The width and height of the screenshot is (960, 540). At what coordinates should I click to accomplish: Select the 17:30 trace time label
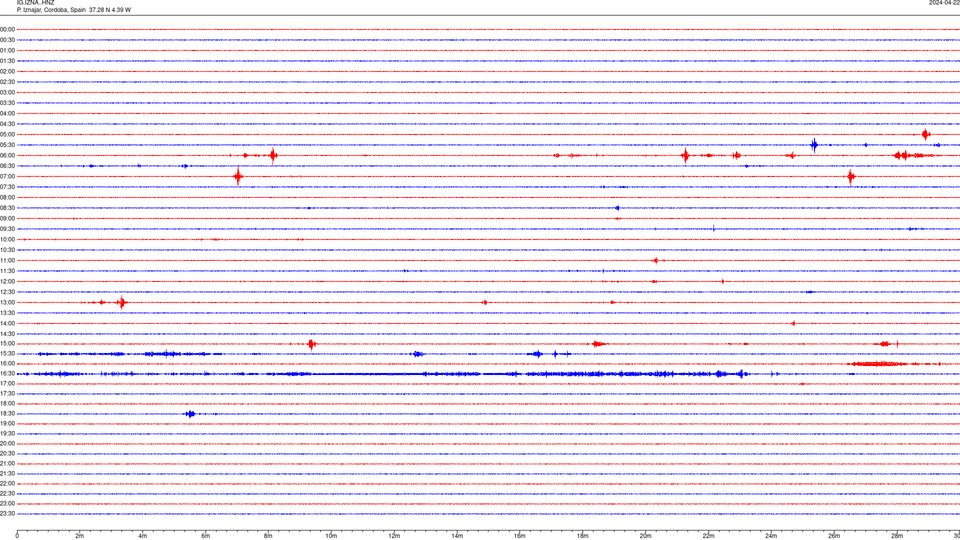pos(7,394)
